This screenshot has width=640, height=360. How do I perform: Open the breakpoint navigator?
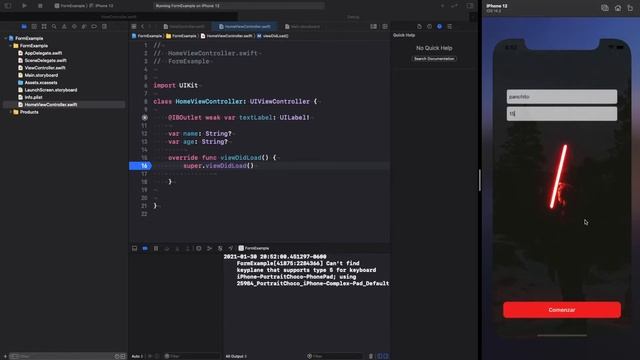point(94,27)
